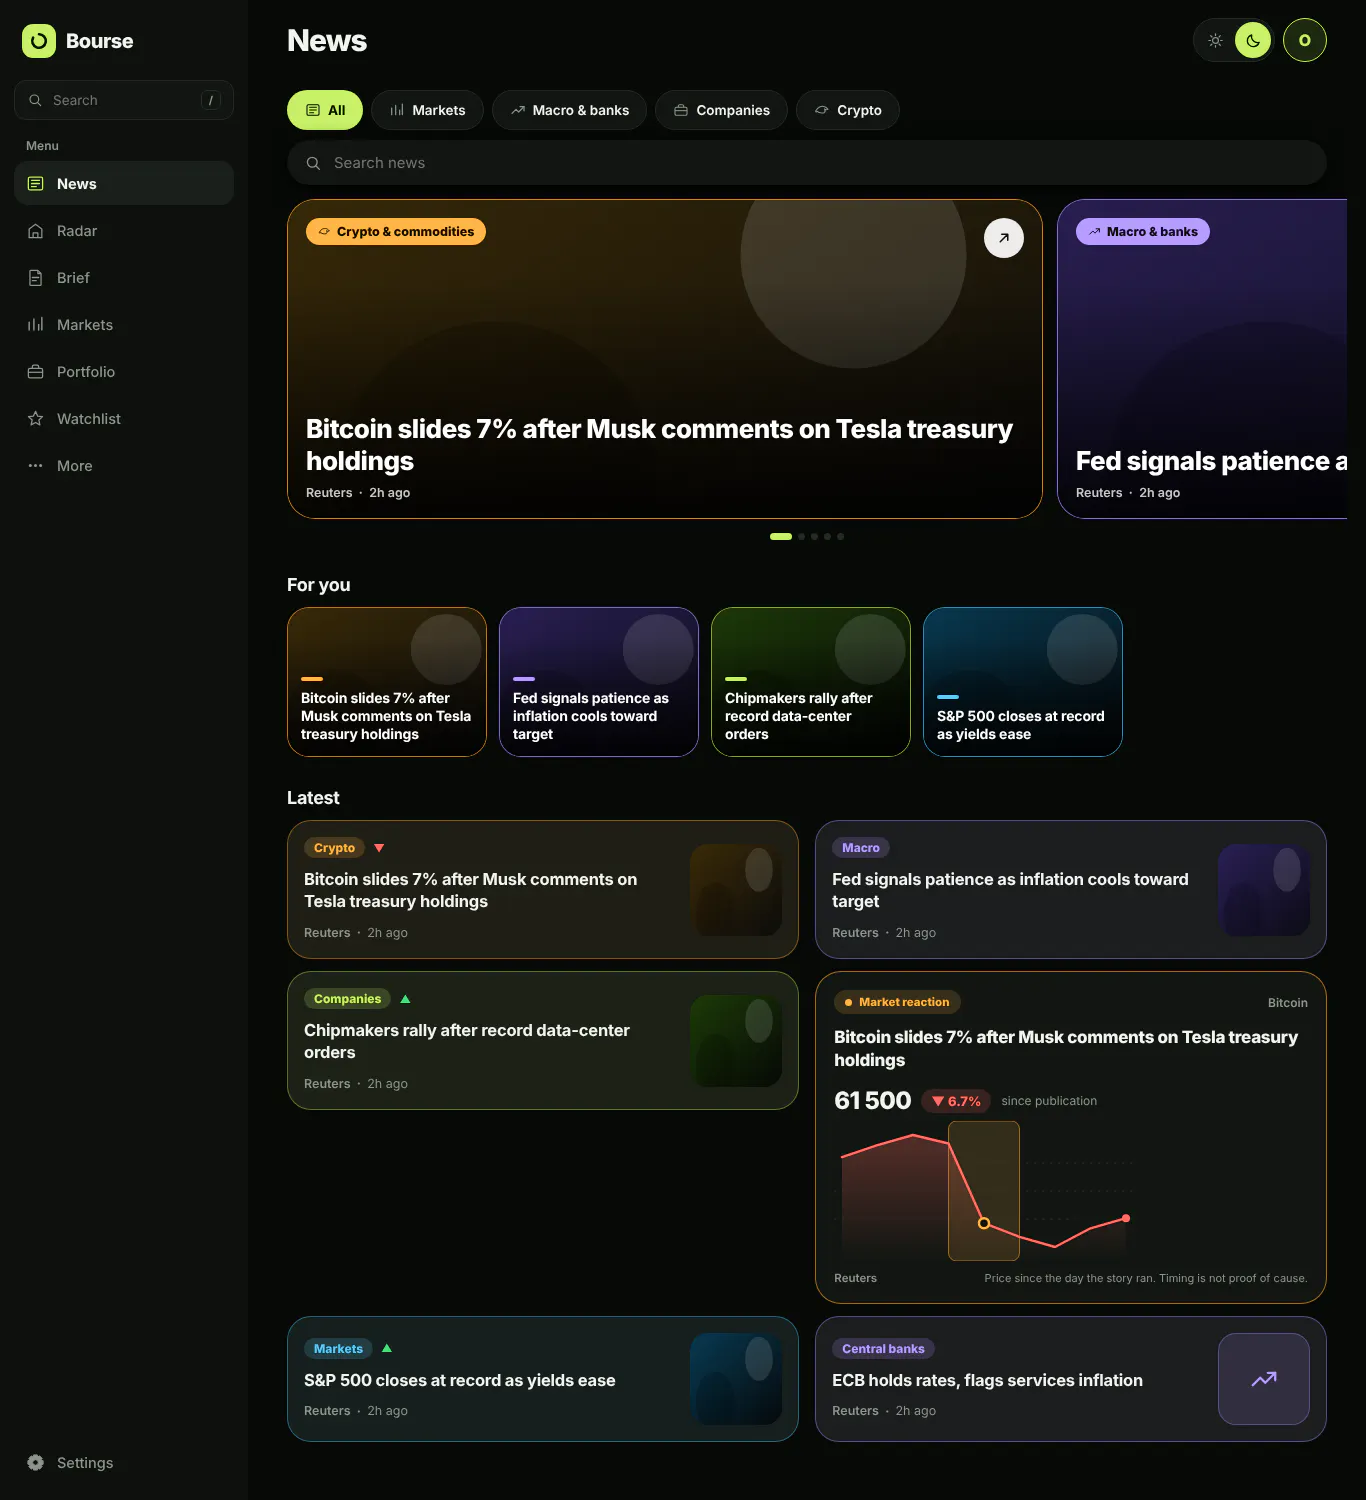
Task: Click the Market reaction badge
Action: click(897, 1002)
